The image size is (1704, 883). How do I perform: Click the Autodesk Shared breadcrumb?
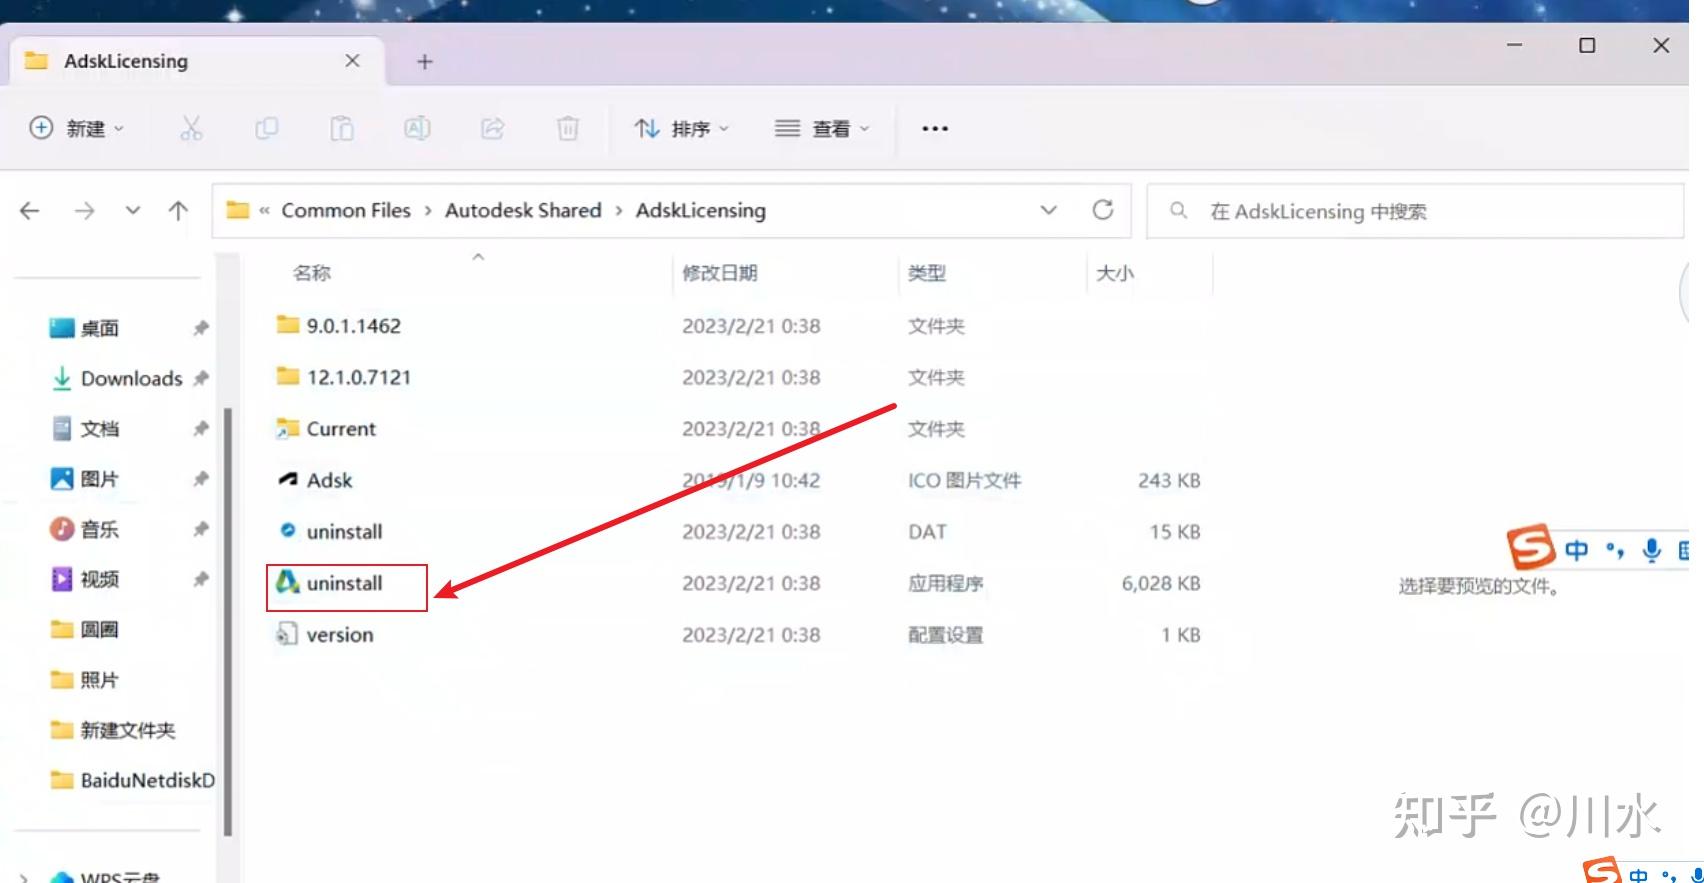[523, 210]
